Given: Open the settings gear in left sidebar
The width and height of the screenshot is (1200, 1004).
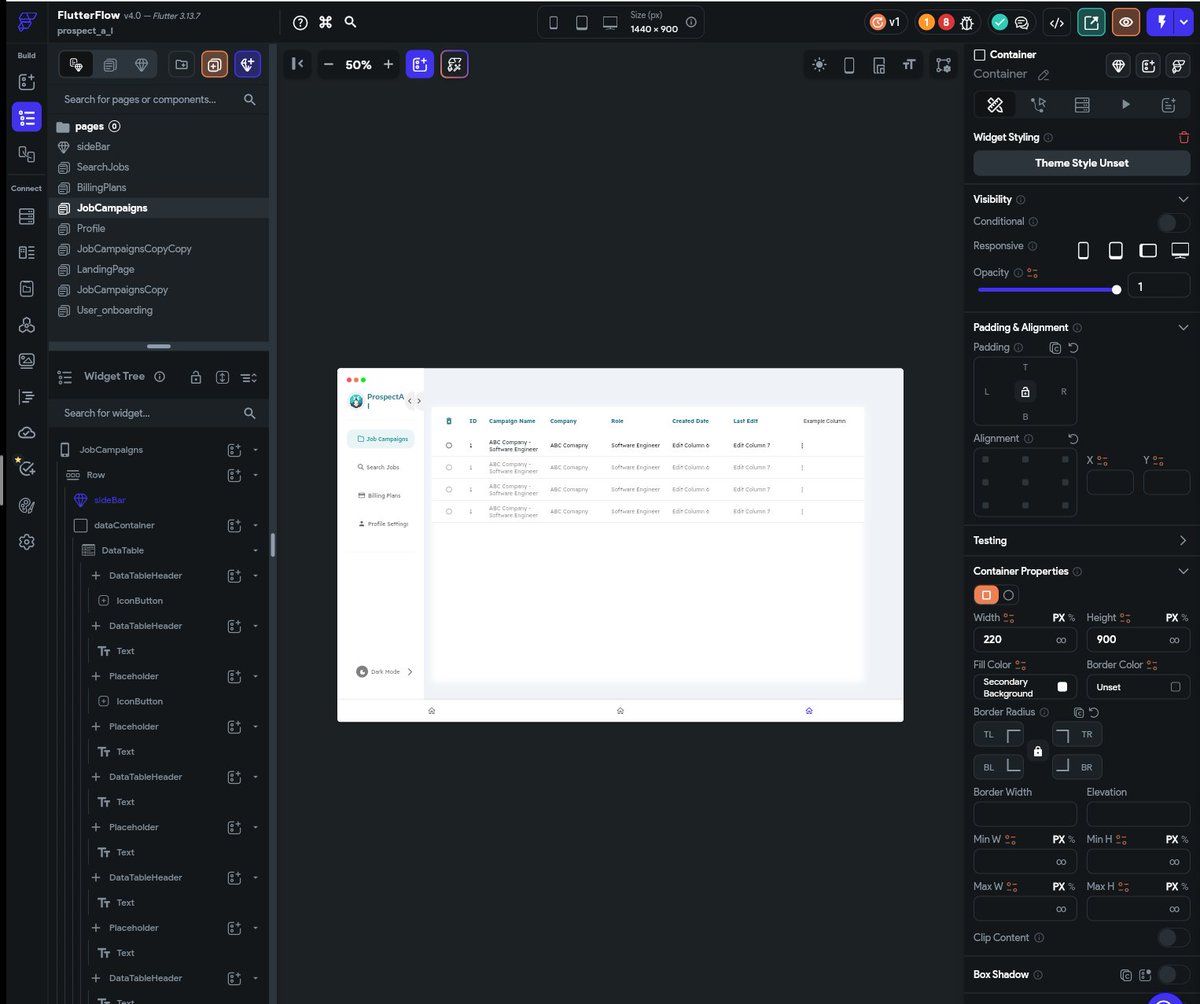Looking at the screenshot, I should click(x=27, y=541).
